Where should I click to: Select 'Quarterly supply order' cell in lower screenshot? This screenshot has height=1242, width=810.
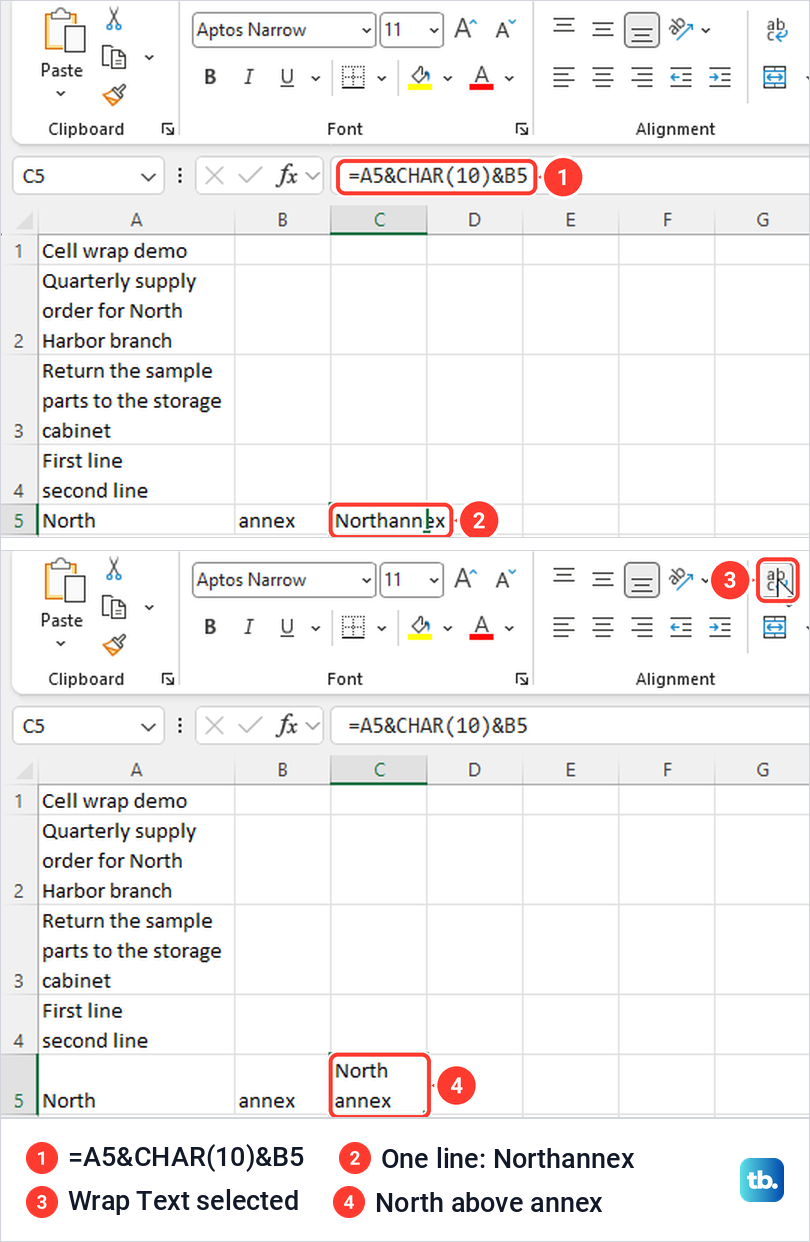point(136,860)
